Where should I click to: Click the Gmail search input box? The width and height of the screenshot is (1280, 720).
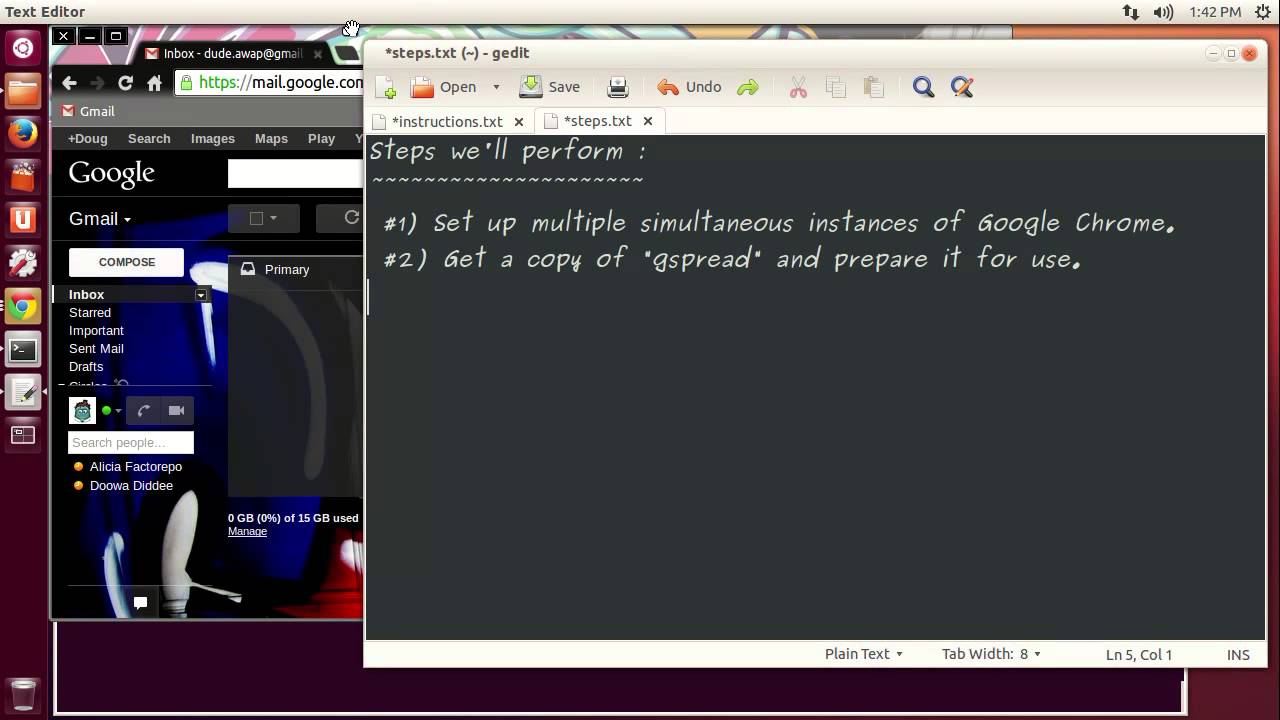coord(295,173)
